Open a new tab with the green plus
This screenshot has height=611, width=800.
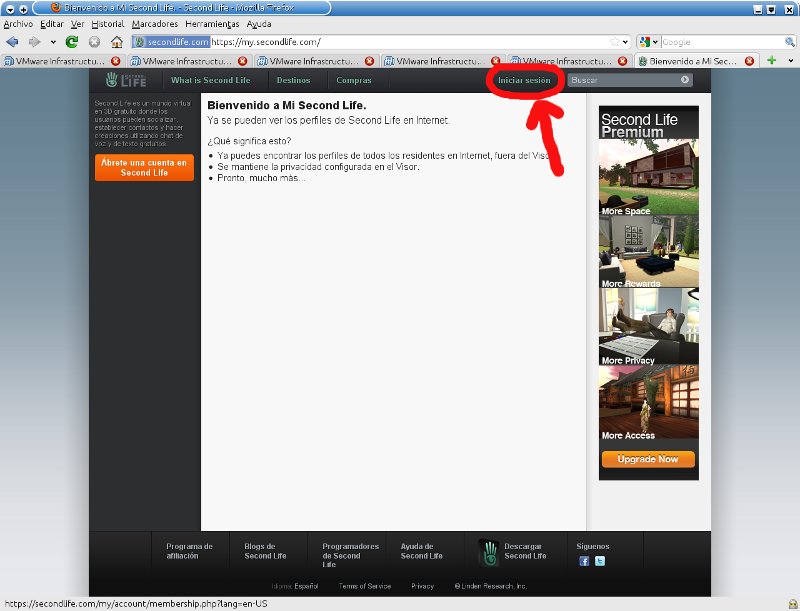771,60
